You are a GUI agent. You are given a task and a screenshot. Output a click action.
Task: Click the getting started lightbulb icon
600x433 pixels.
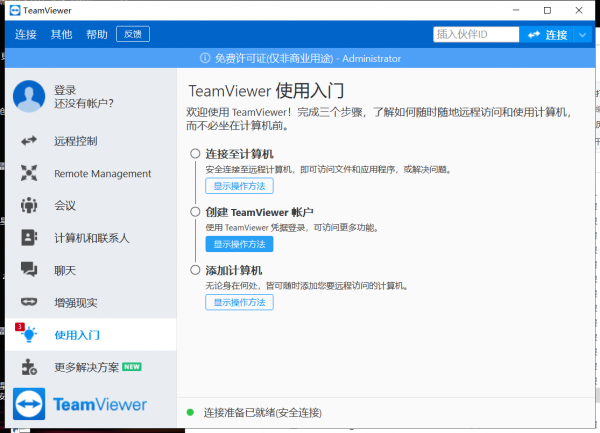[x=29, y=335]
